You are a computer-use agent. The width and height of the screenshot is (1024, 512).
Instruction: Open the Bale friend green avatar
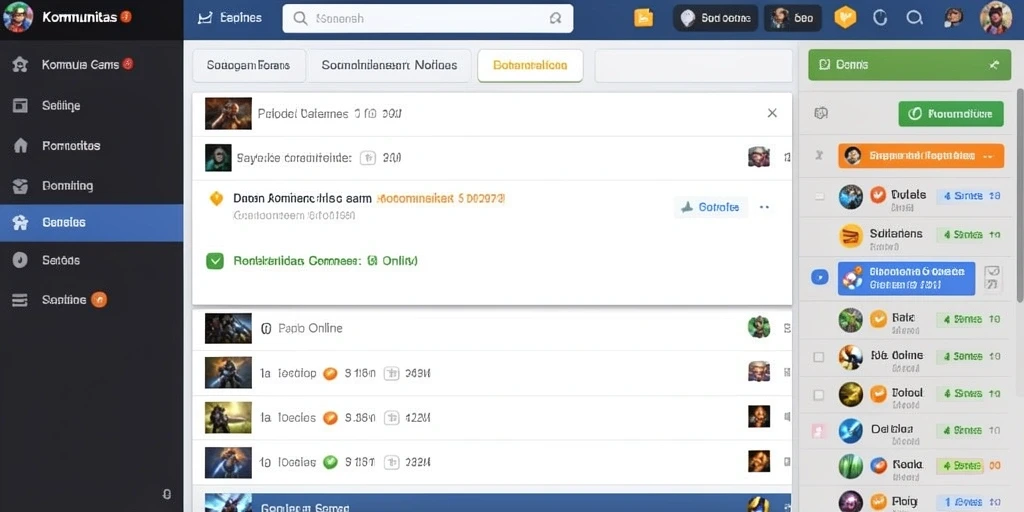point(851,319)
